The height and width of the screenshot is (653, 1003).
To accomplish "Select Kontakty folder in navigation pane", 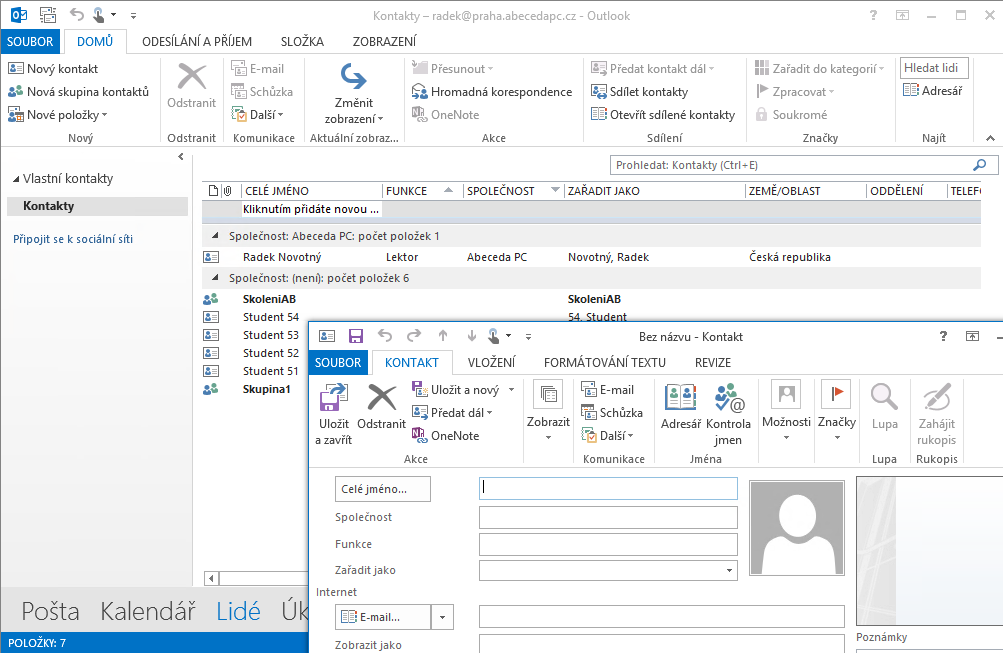I will [x=97, y=206].
